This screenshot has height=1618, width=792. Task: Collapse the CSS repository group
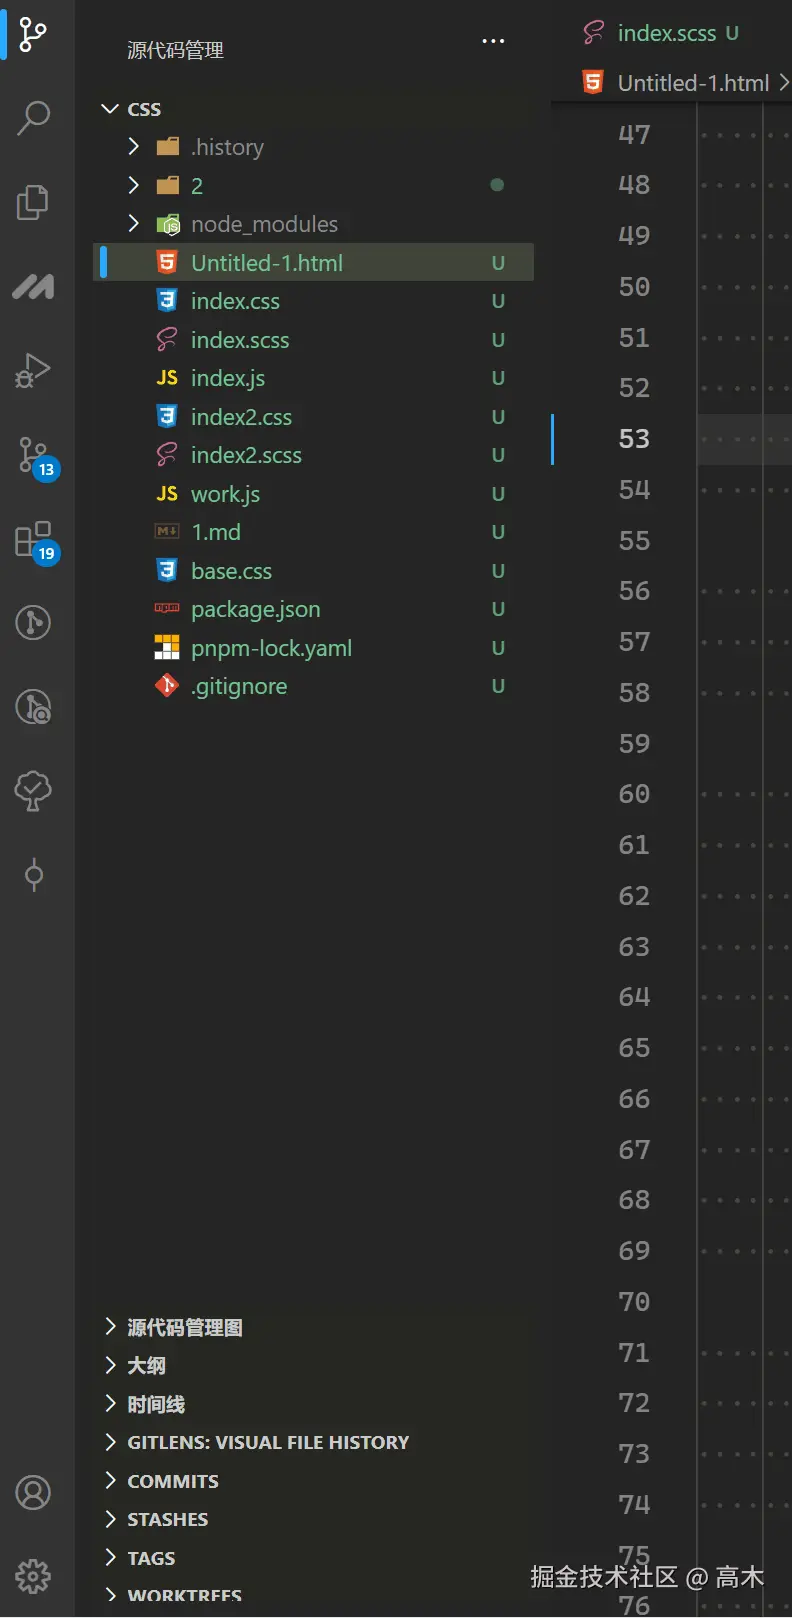point(110,108)
